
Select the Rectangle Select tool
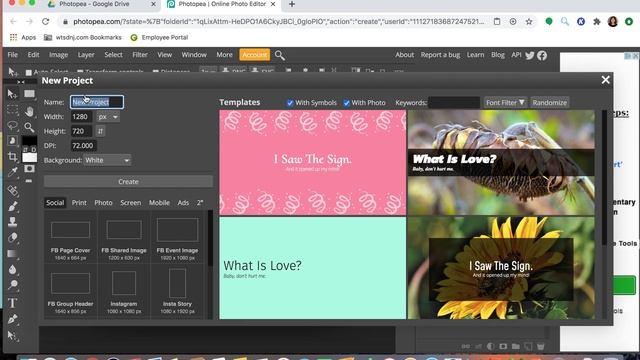pyautogui.click(x=12, y=109)
